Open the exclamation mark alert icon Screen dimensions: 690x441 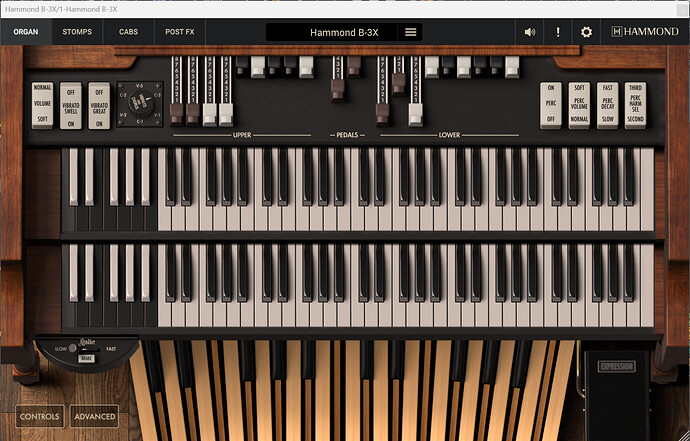click(x=558, y=32)
